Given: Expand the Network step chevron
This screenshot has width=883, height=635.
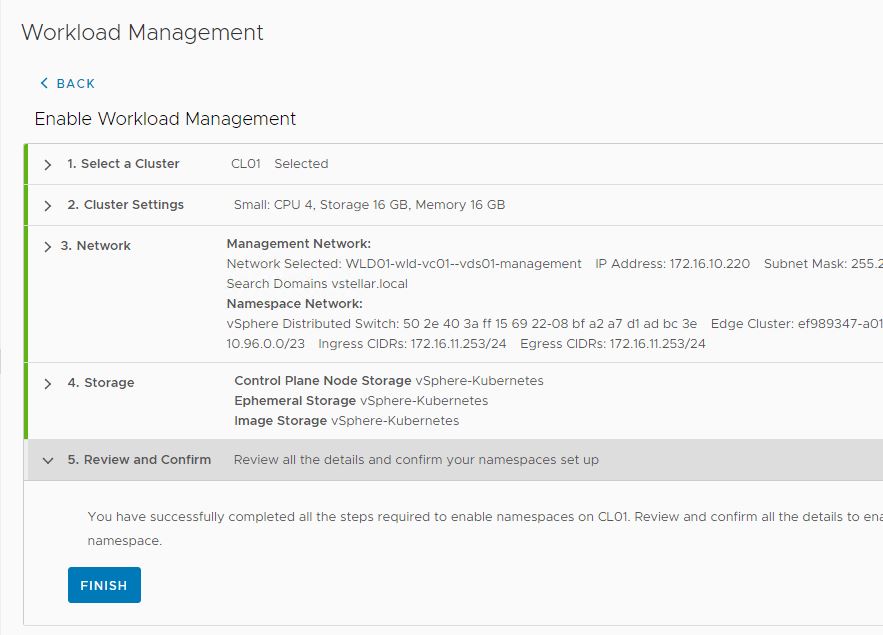Looking at the screenshot, I should (47, 247).
